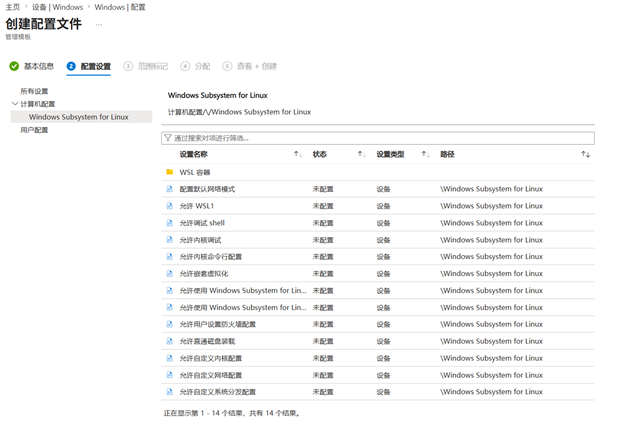Click the 路径 column header
Screen dimensions: 630x424
coord(447,154)
